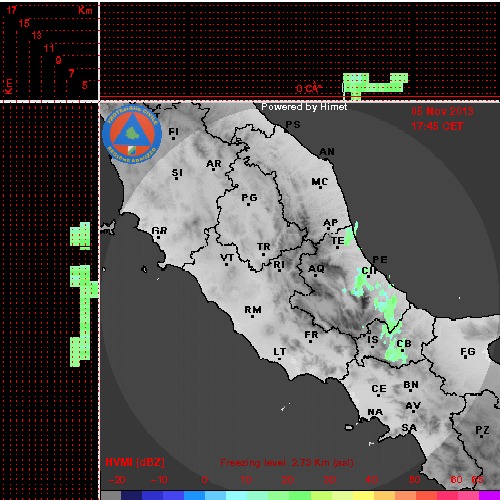
Task: Click the rotated 'Km' label on left axis
Action: point(9,87)
